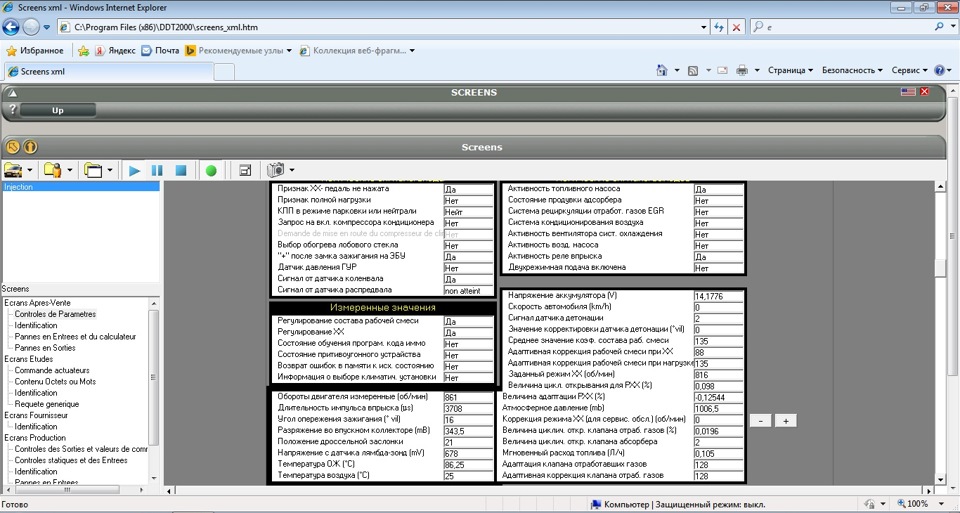
Task: Open Коллекция веб-фрагм... favorites item
Action: pos(358,51)
